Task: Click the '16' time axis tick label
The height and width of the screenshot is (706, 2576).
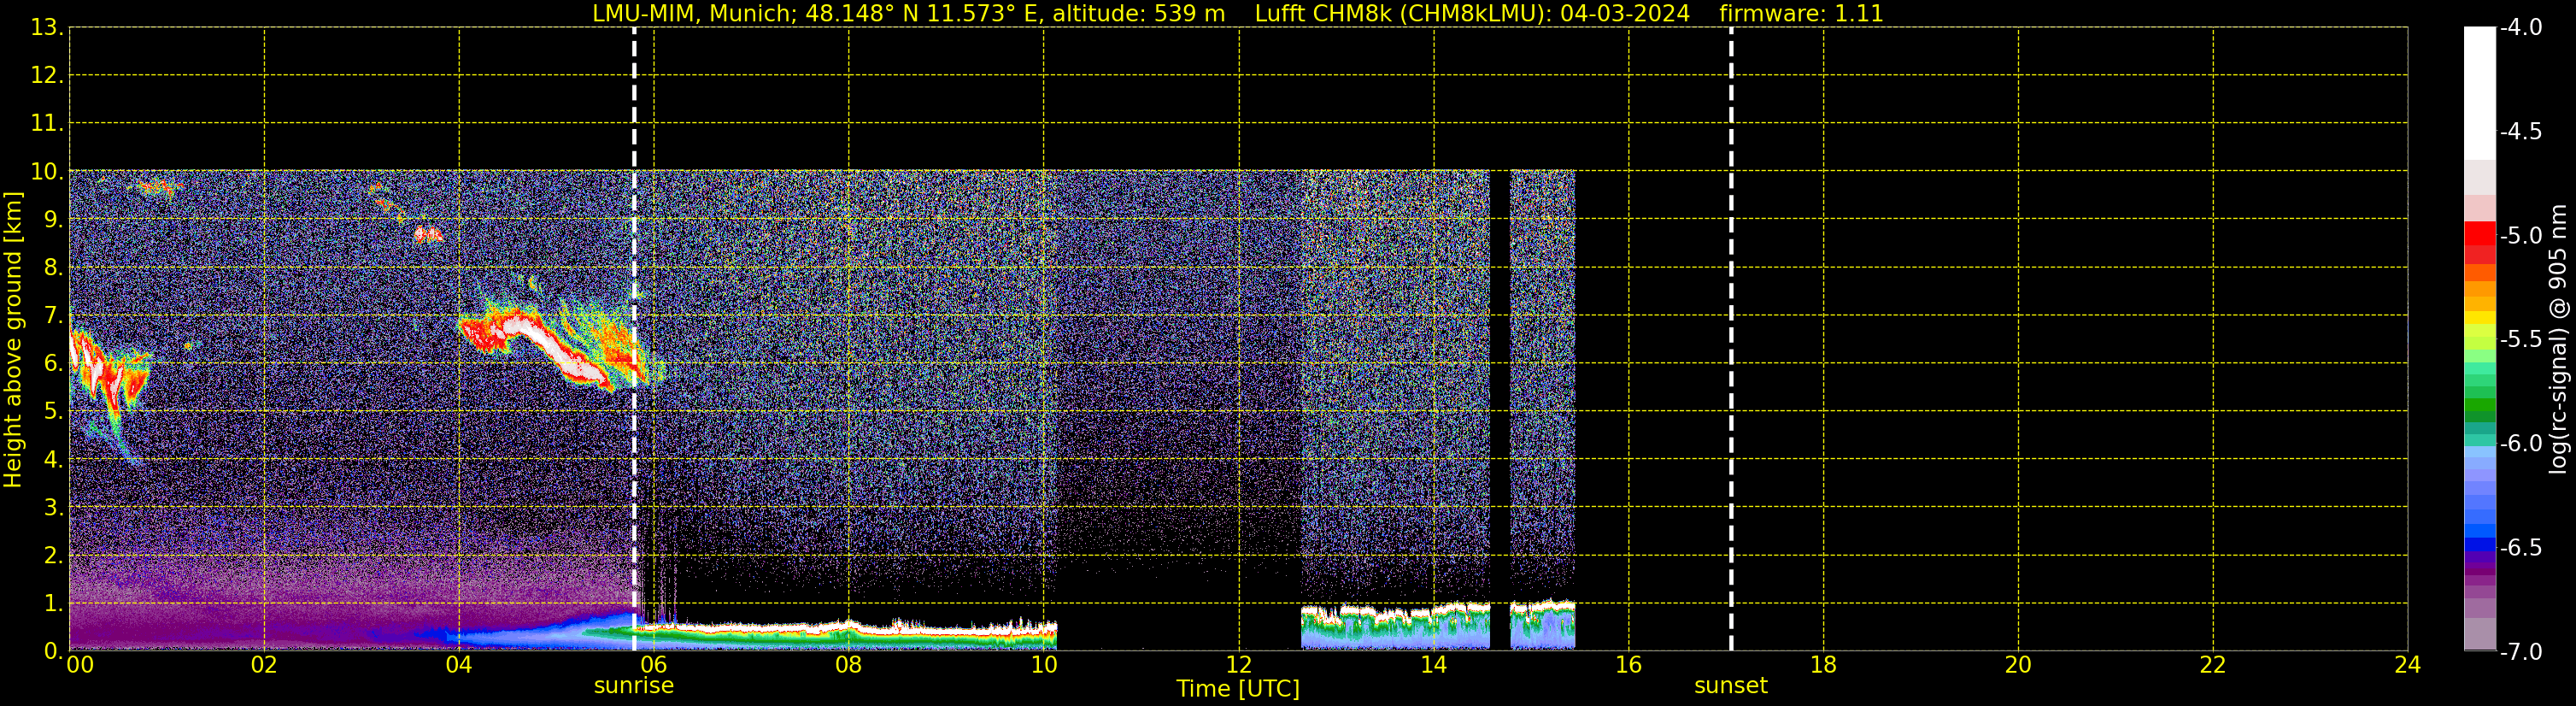Action: pos(1629,665)
